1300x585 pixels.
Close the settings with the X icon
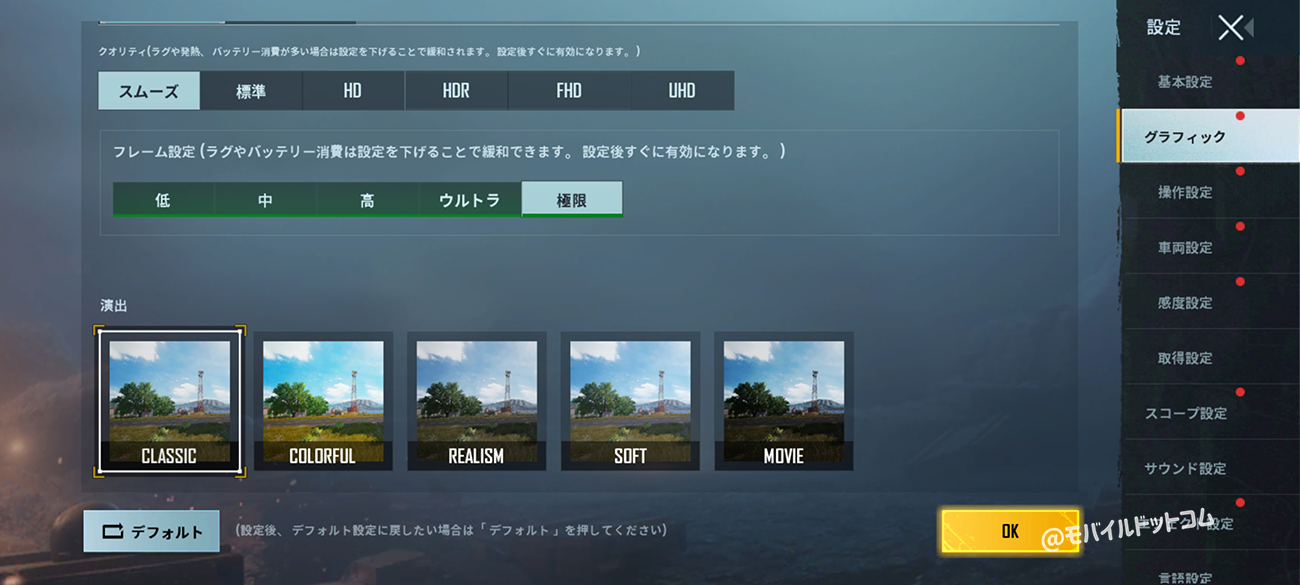[x=1231, y=27]
